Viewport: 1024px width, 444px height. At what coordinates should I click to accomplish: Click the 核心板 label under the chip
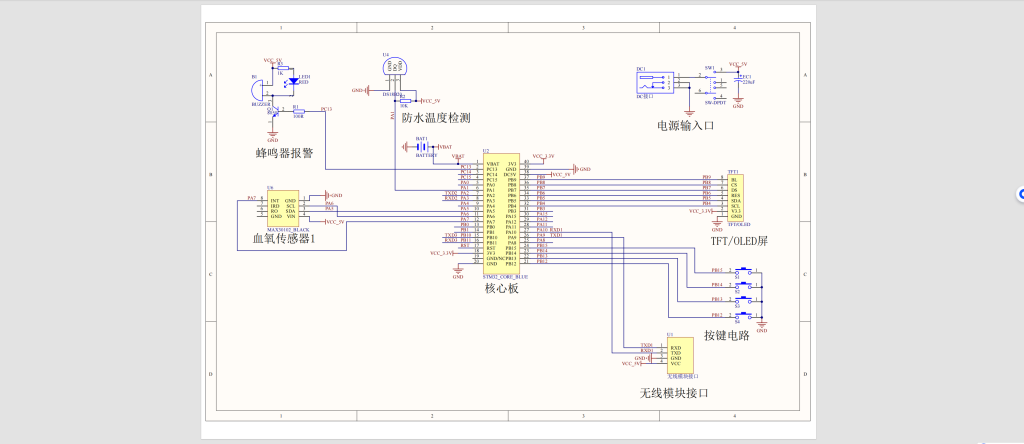pos(502,288)
